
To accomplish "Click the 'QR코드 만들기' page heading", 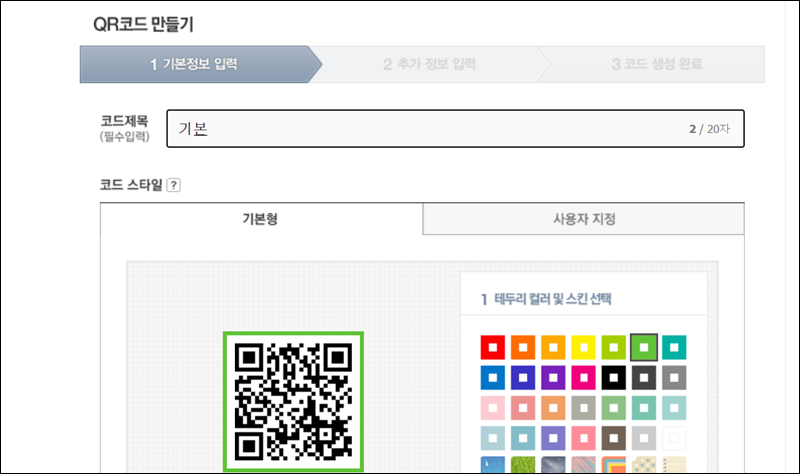I will pos(143,24).
